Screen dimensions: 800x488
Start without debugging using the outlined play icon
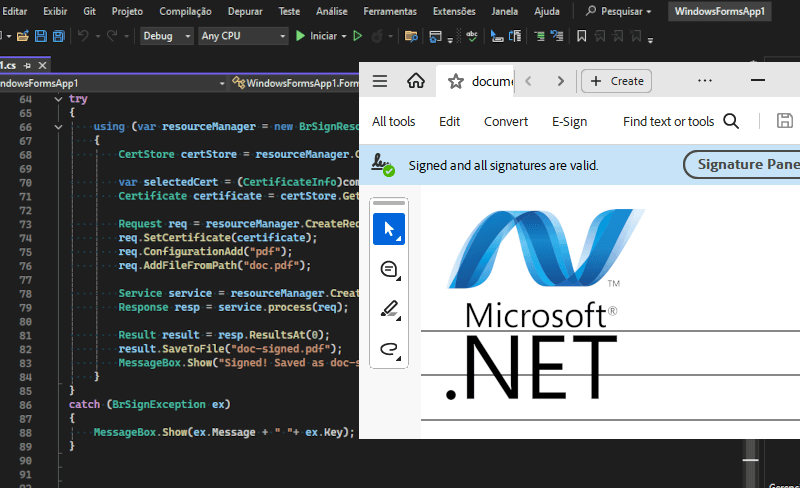[358, 36]
